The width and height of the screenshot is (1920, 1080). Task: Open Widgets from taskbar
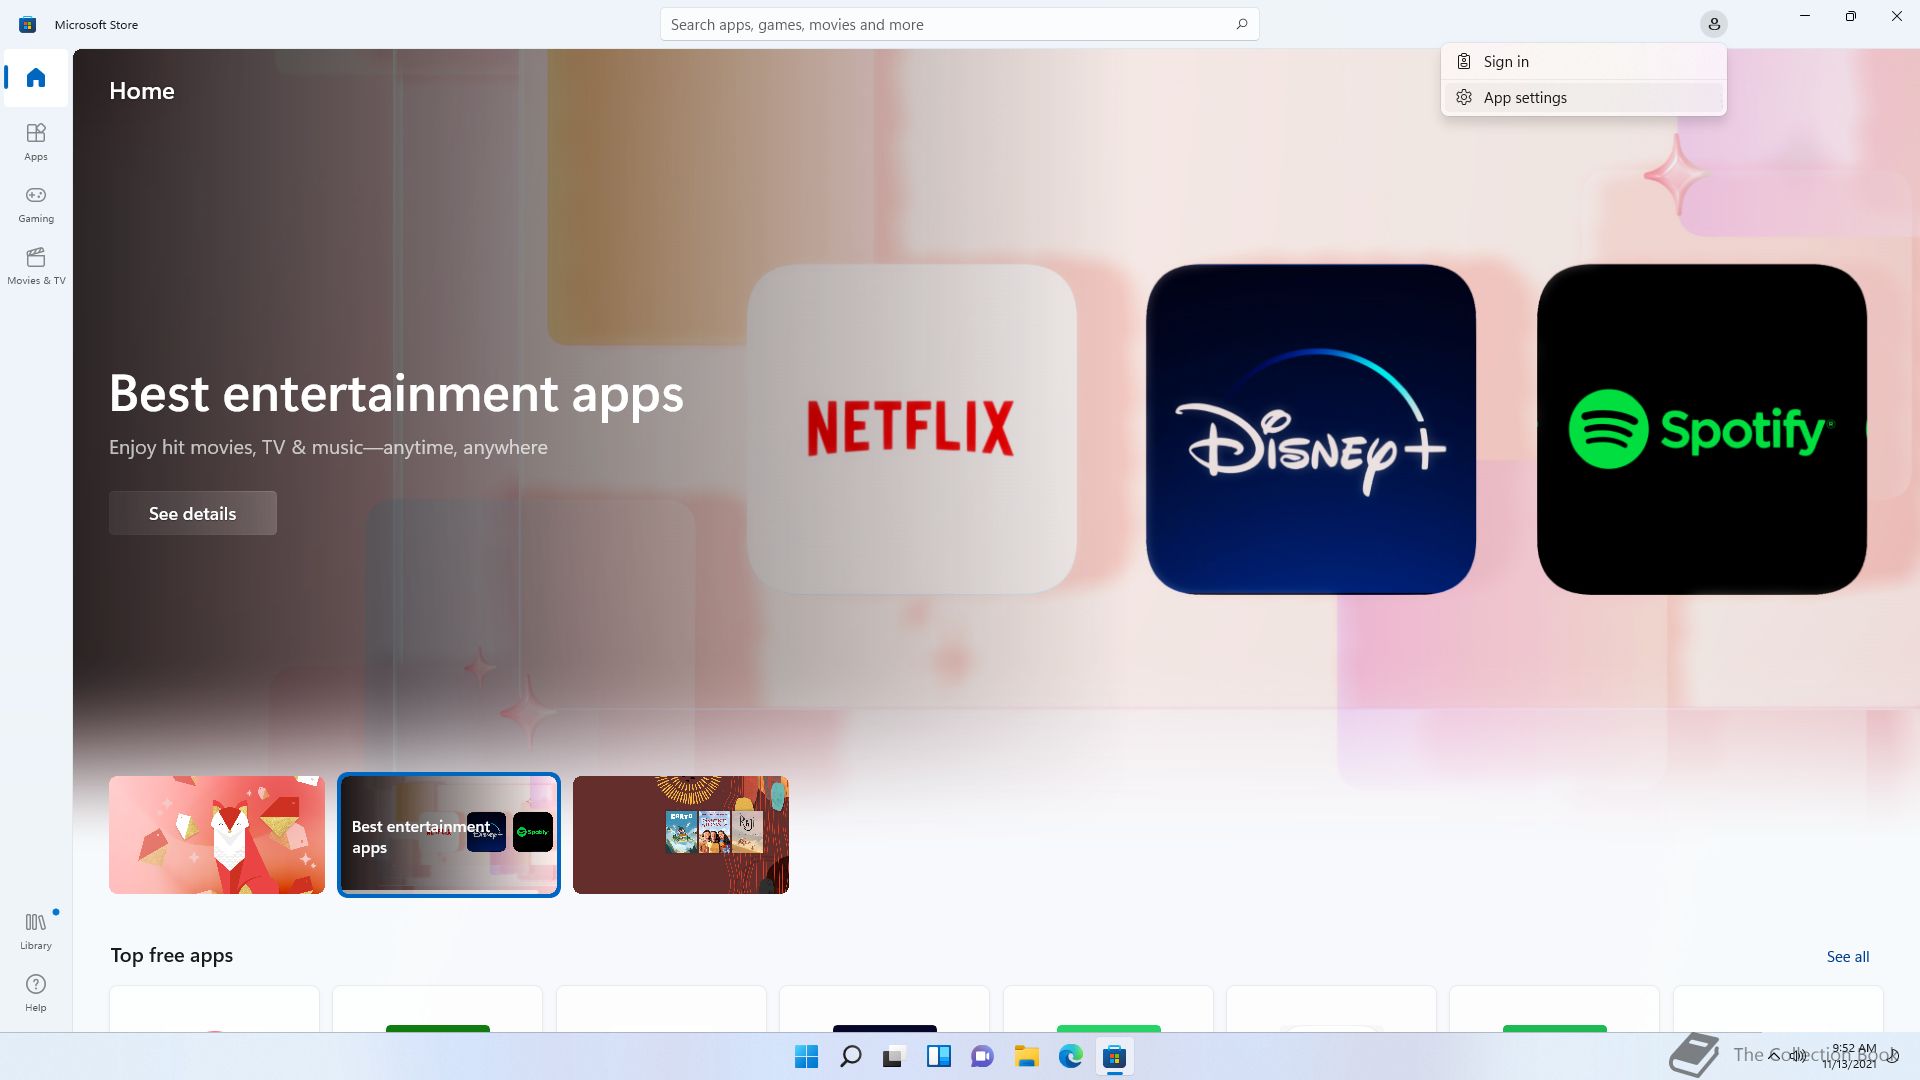coord(938,1056)
